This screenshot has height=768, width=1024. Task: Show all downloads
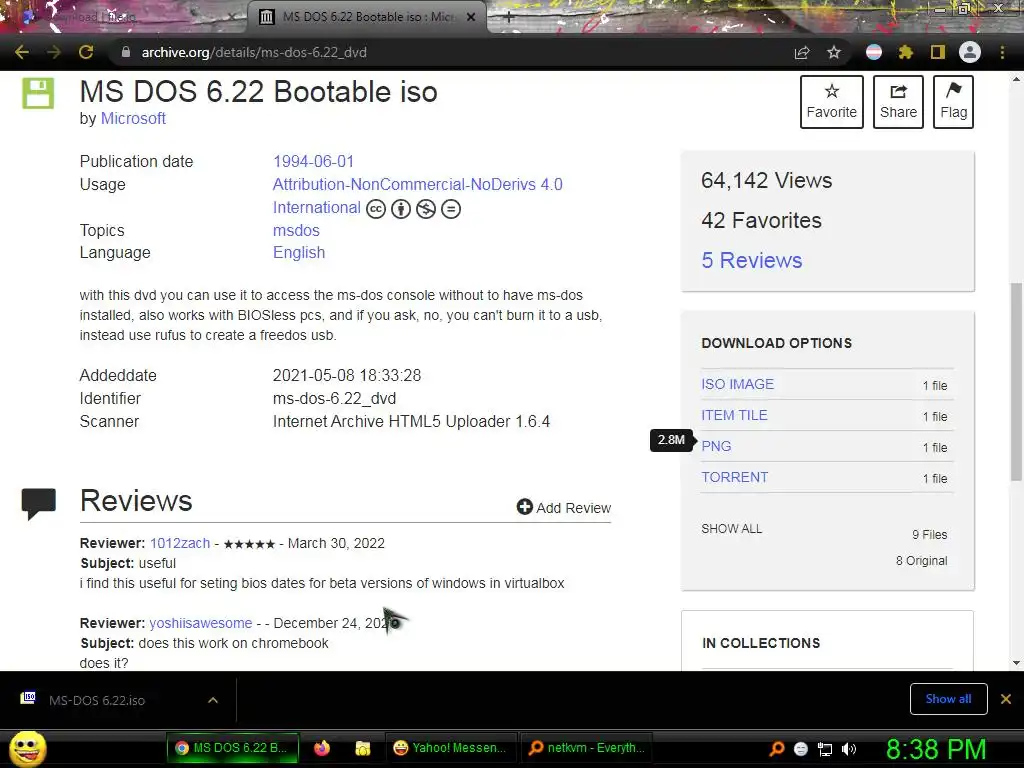click(948, 699)
